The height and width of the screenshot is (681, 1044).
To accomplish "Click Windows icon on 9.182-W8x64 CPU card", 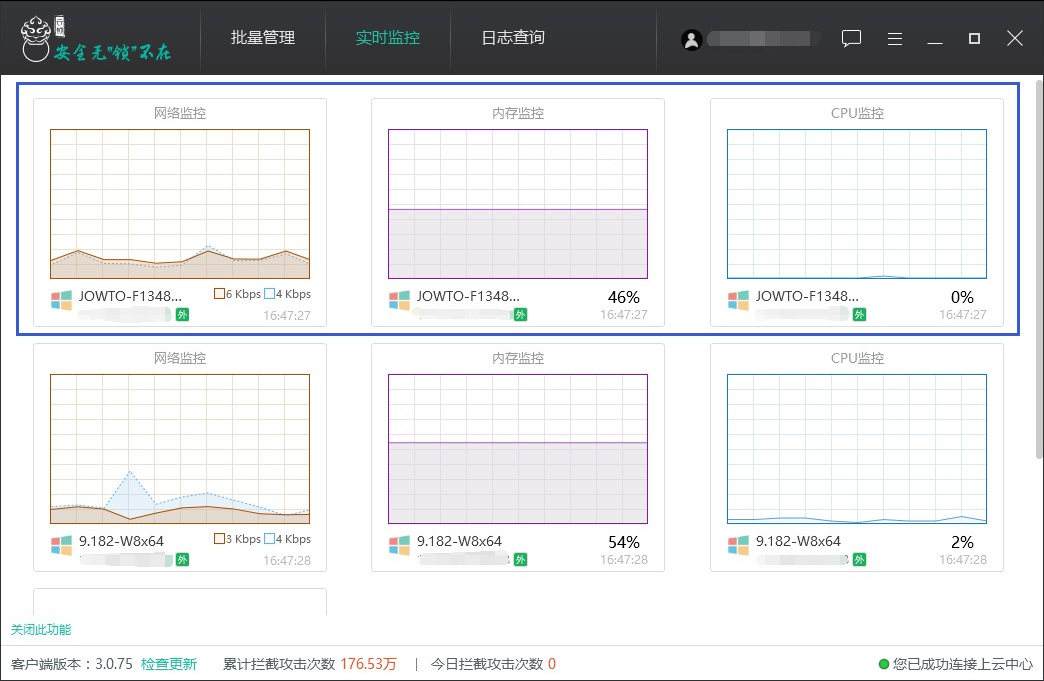I will click(x=739, y=545).
